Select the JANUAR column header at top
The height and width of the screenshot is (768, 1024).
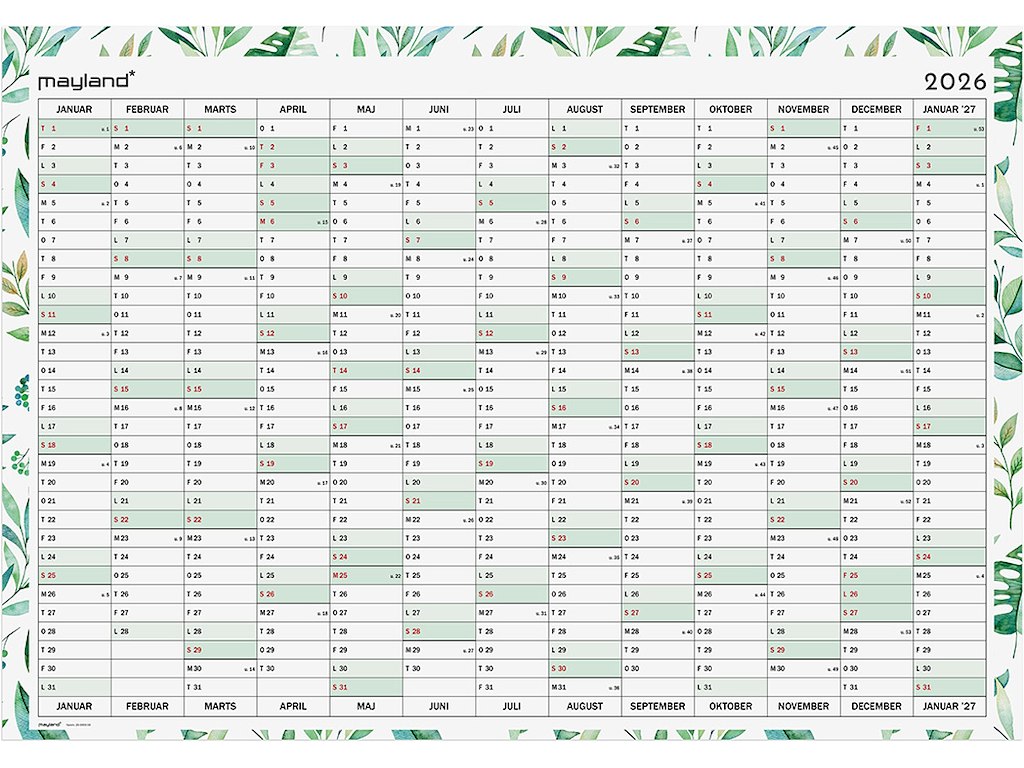coord(75,109)
